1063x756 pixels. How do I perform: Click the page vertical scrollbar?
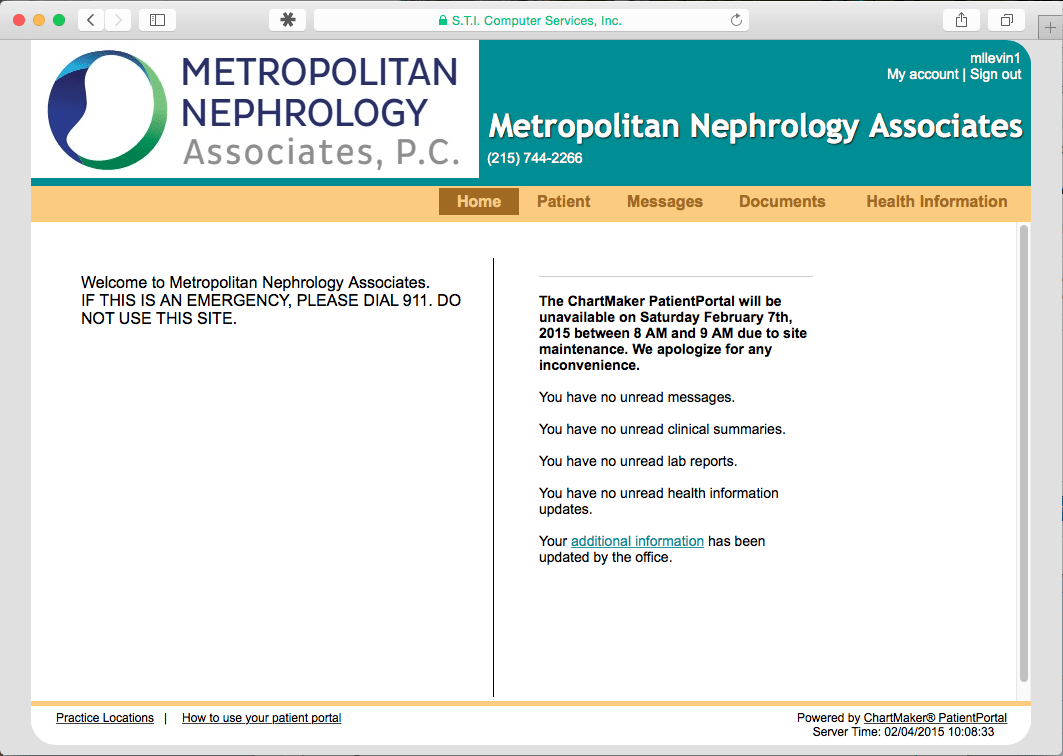pos(1024,453)
